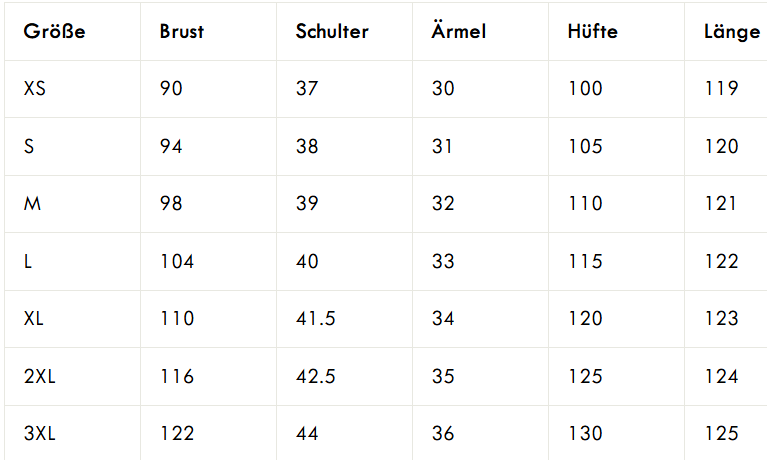
Task: Select the S size row label
Action: click(x=29, y=146)
